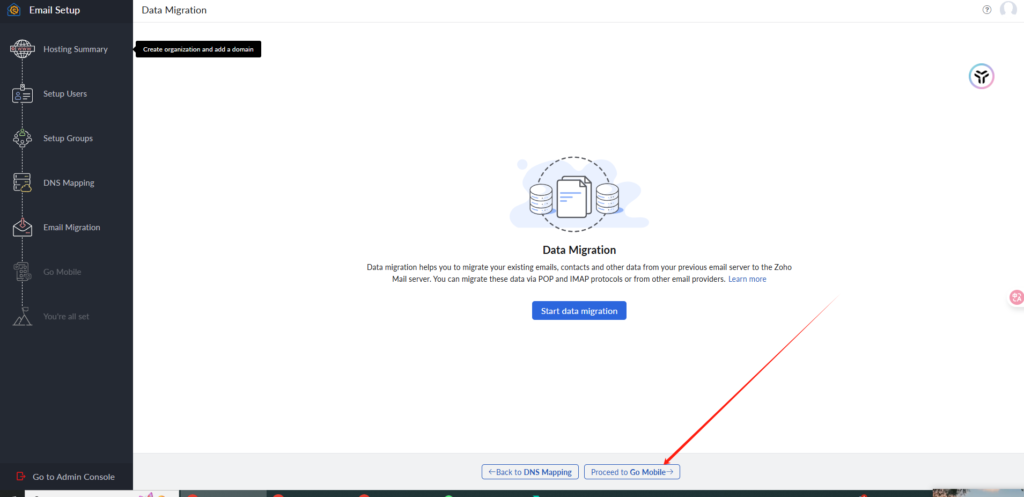Open the Email Migration step
Viewport: 1024px width, 497px height.
tap(72, 227)
